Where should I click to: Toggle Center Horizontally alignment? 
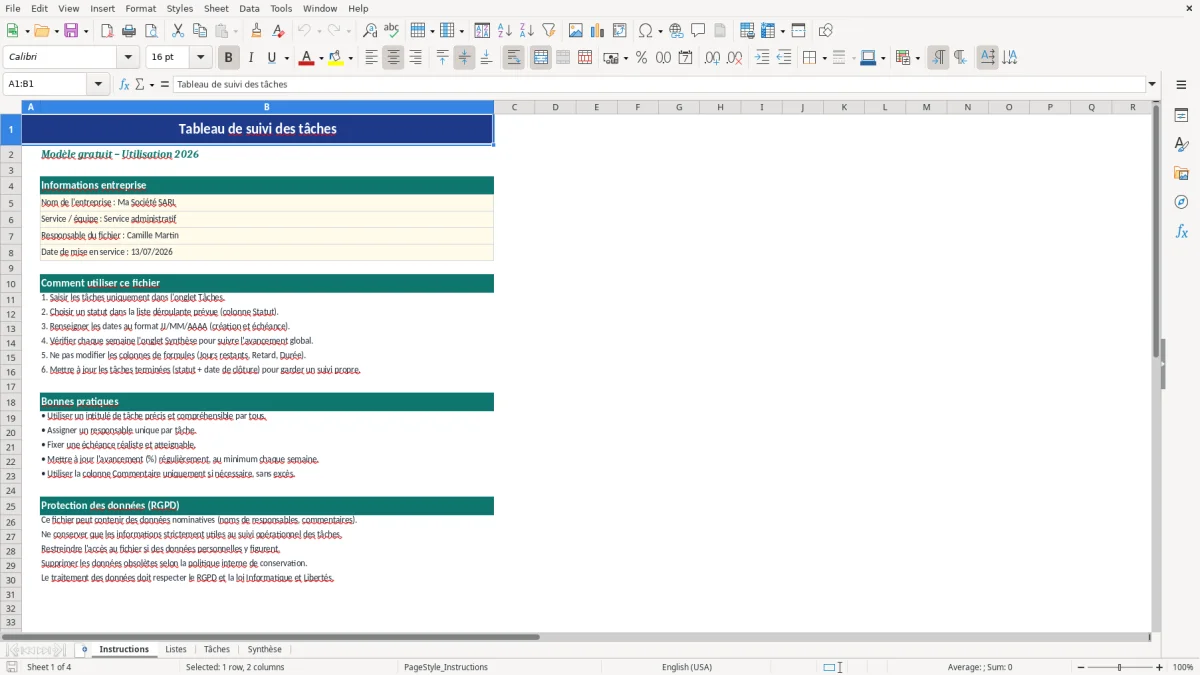coord(394,58)
